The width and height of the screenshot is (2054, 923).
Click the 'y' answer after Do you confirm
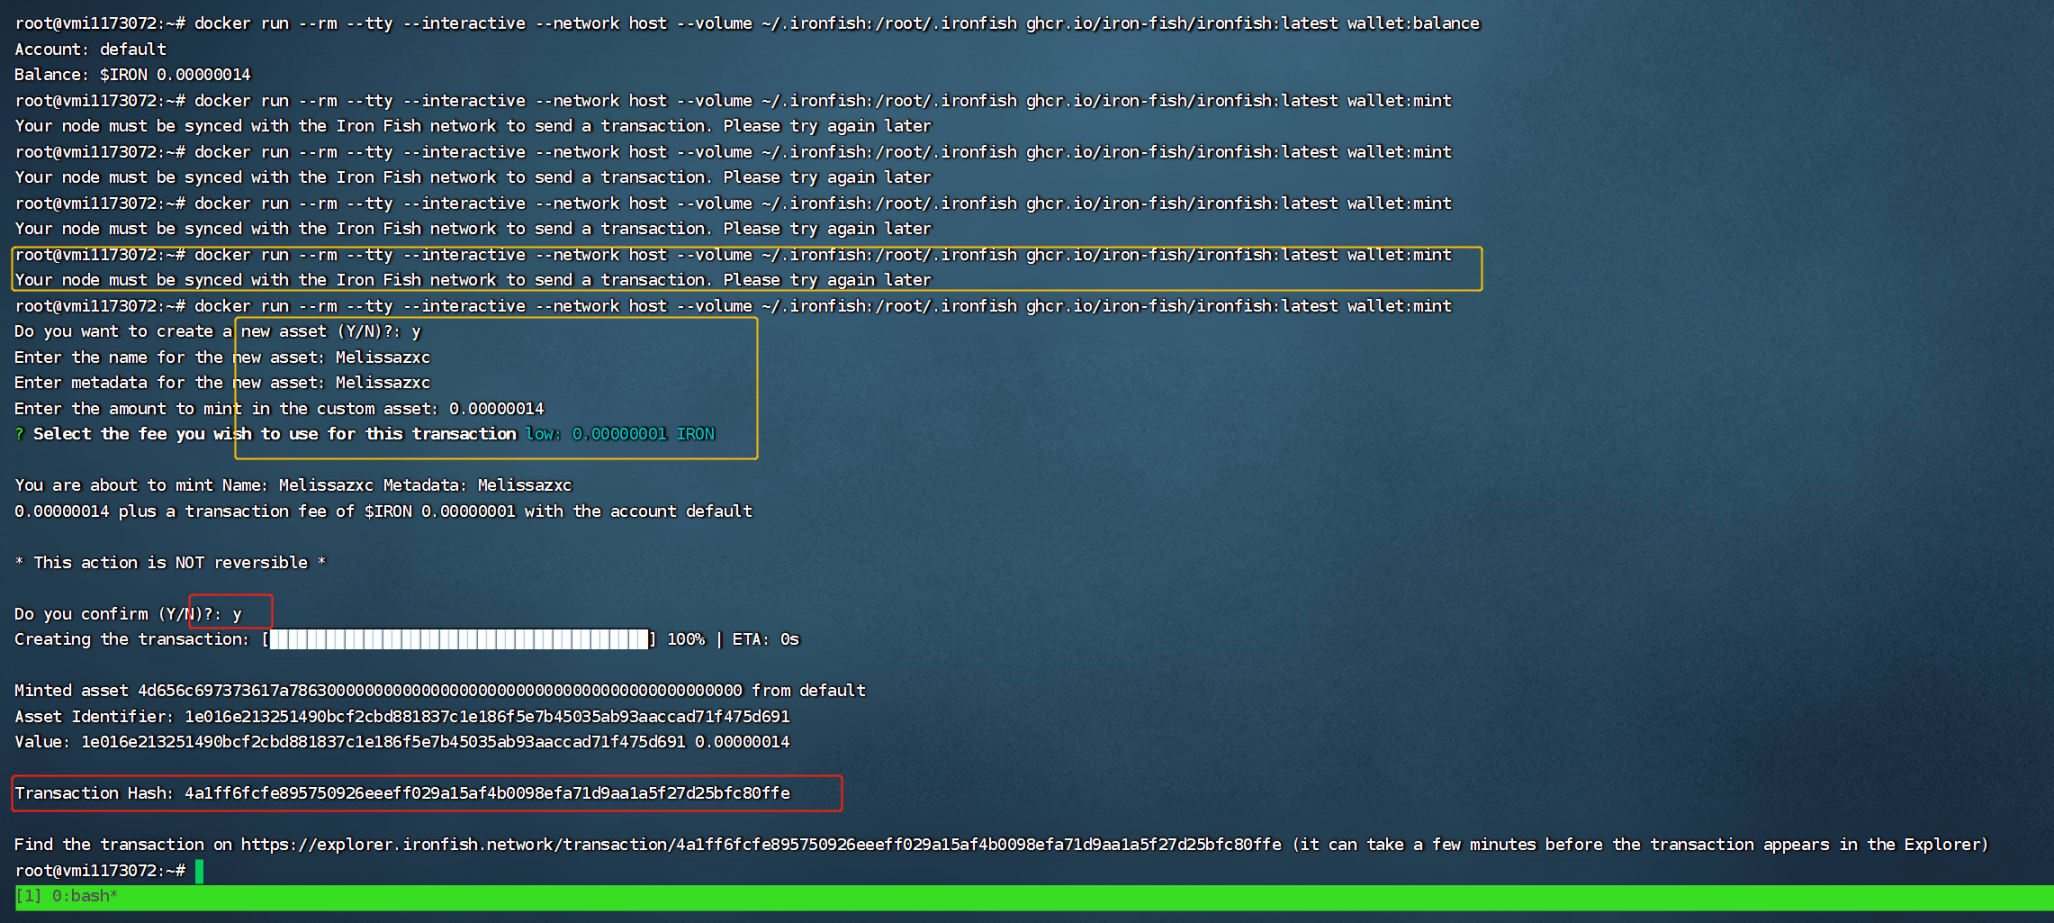point(237,614)
